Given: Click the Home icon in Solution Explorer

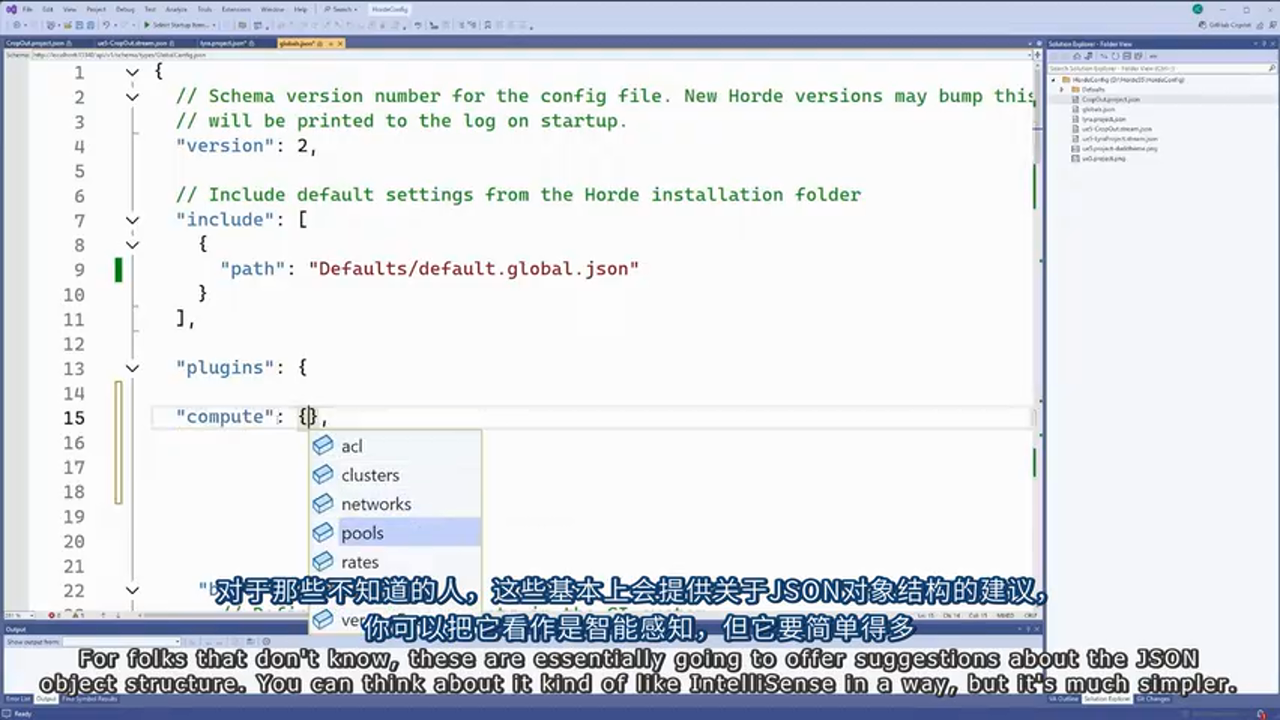Looking at the screenshot, I should [x=1077, y=56].
